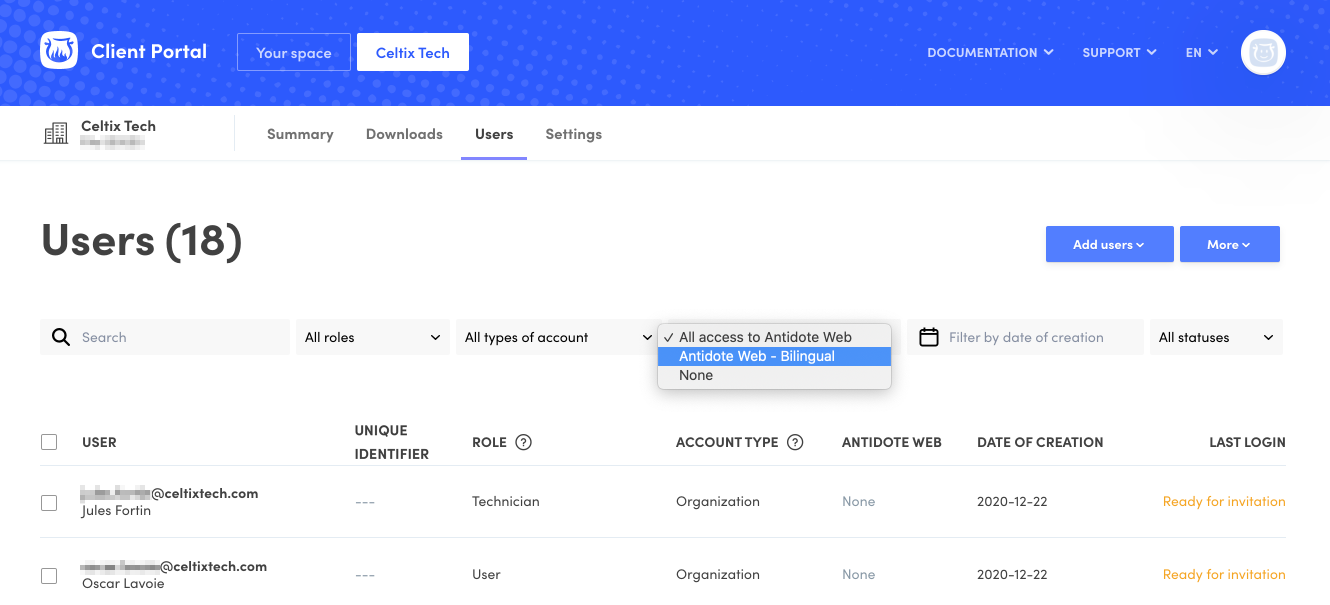Click the Filter by date of creation field
1330x605 pixels.
pos(1025,337)
